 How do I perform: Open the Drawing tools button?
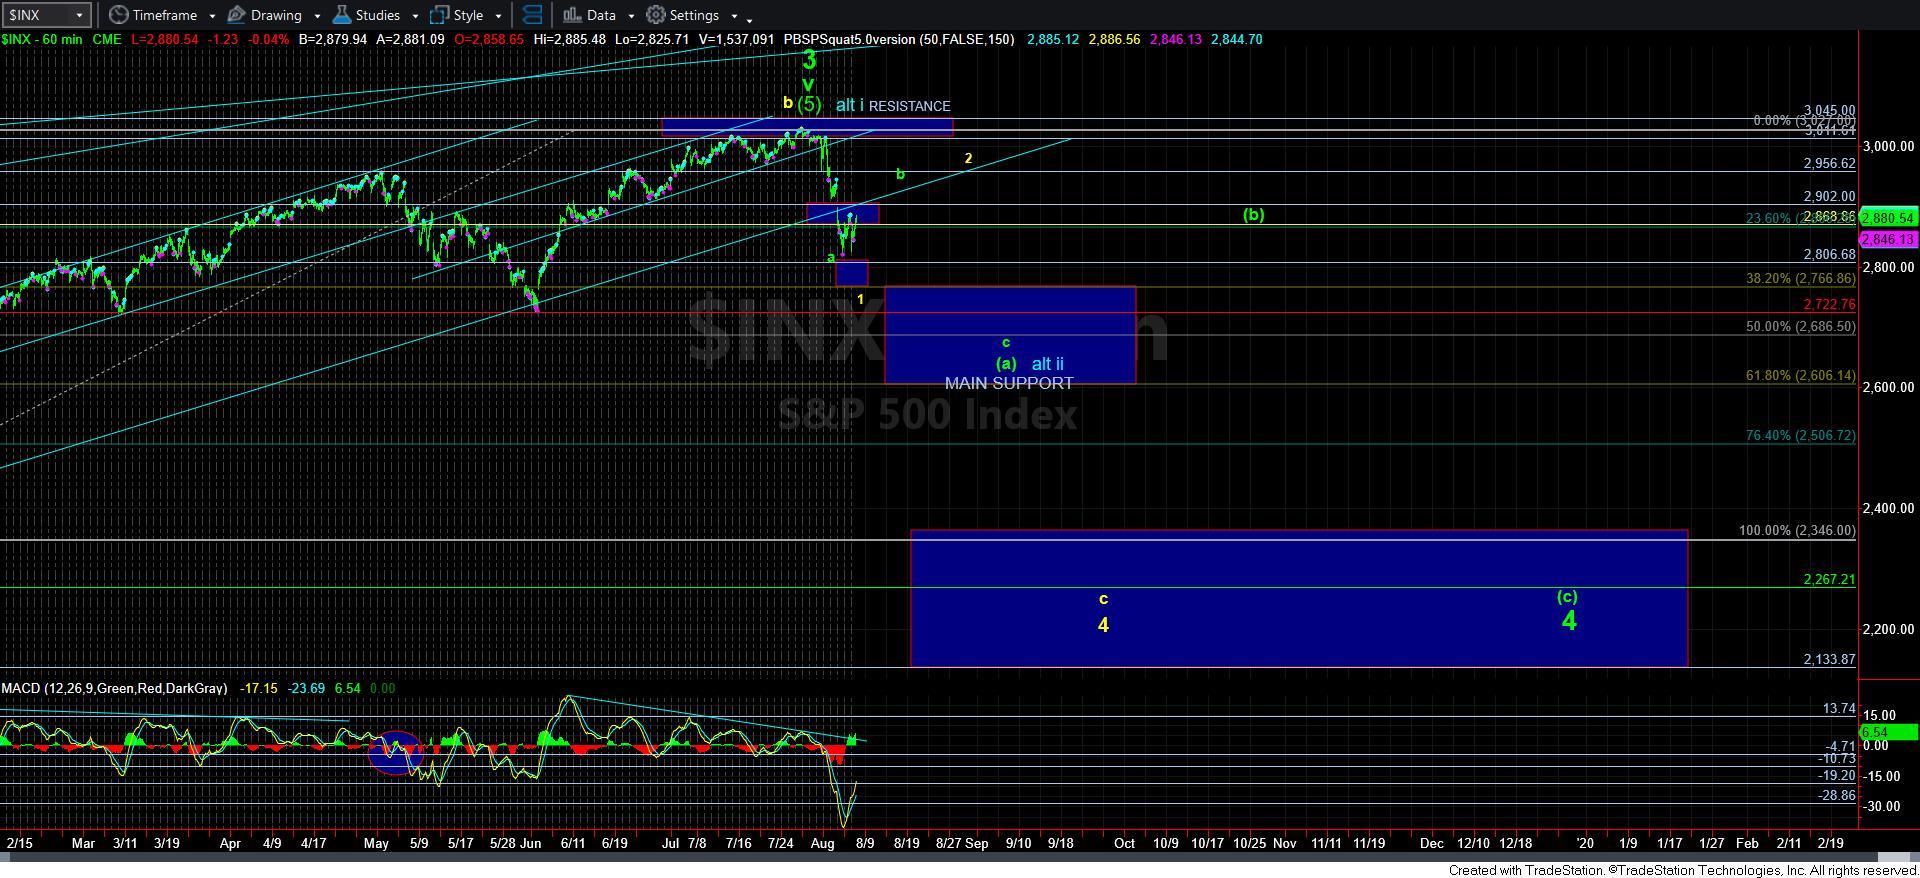pos(264,15)
